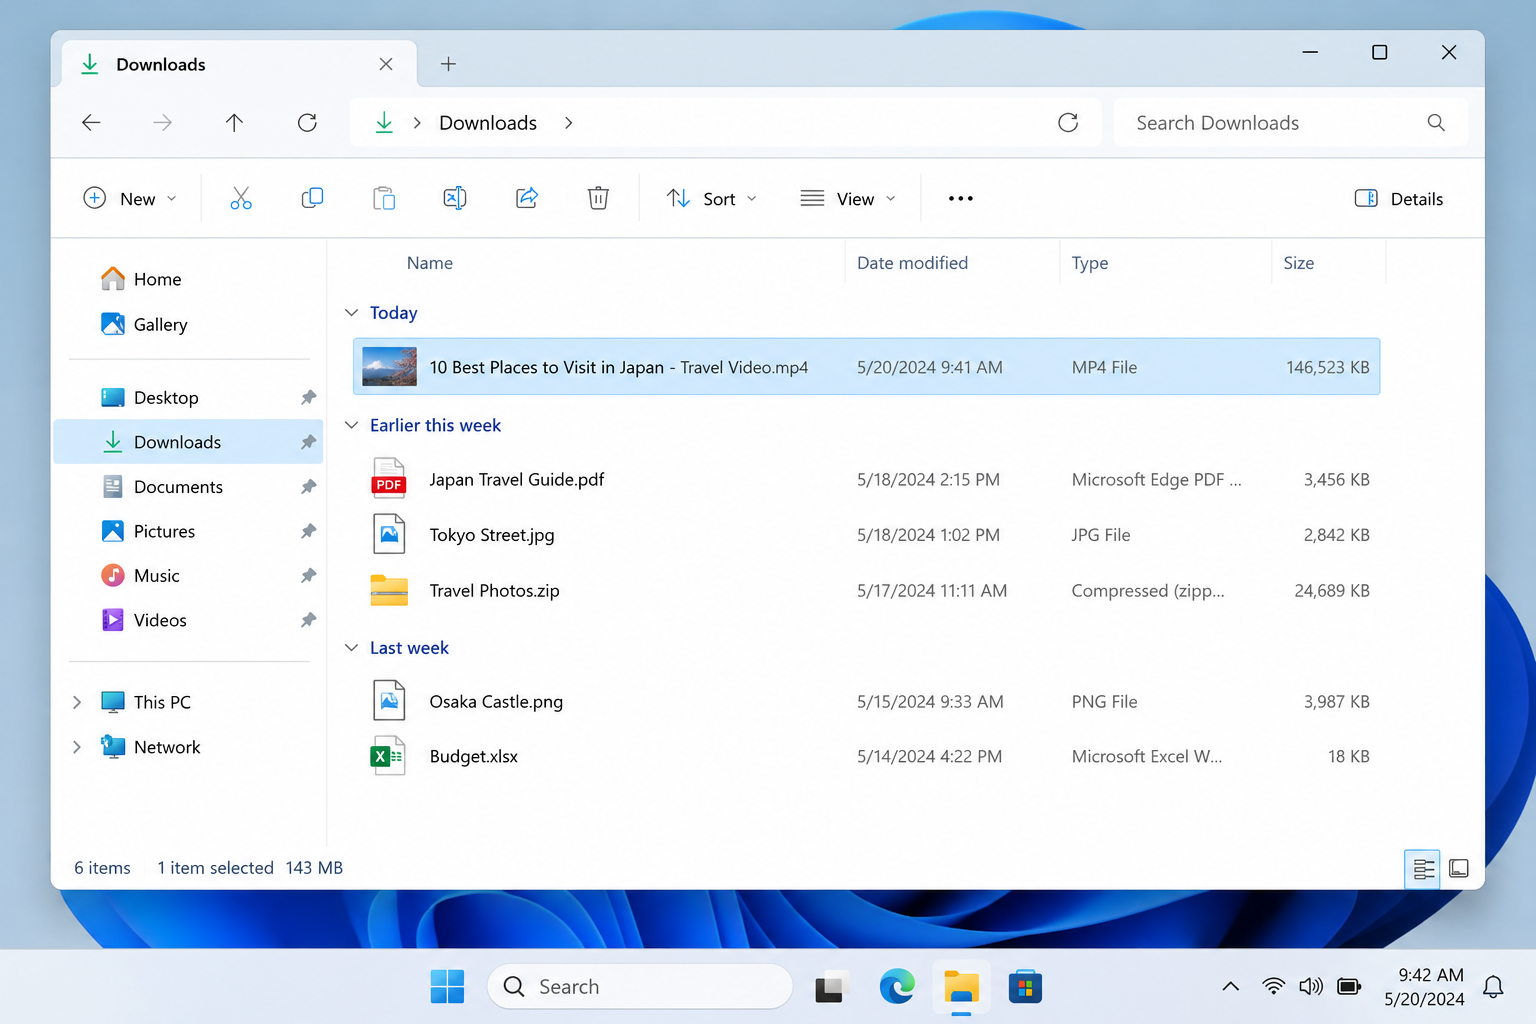This screenshot has height=1024, width=1536.
Task: Switch to details list view icon
Action: point(1423,869)
